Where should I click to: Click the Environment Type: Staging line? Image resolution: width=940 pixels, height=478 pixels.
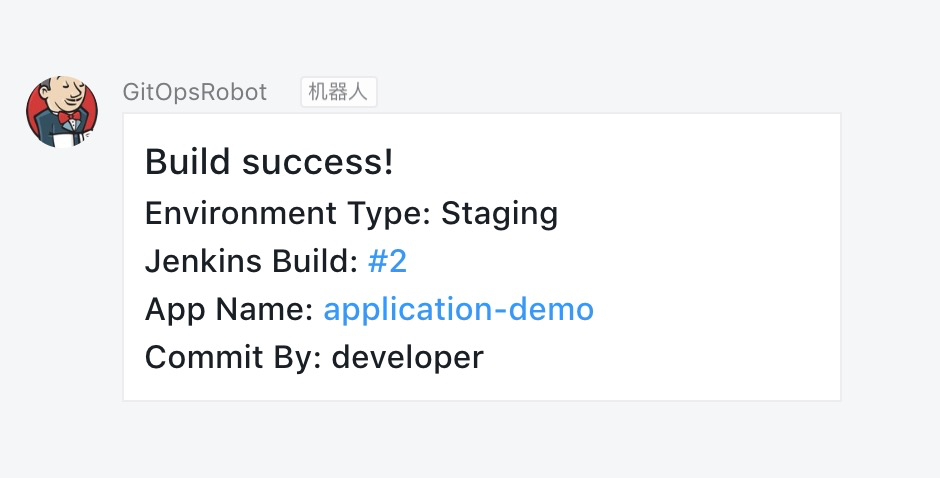click(351, 214)
